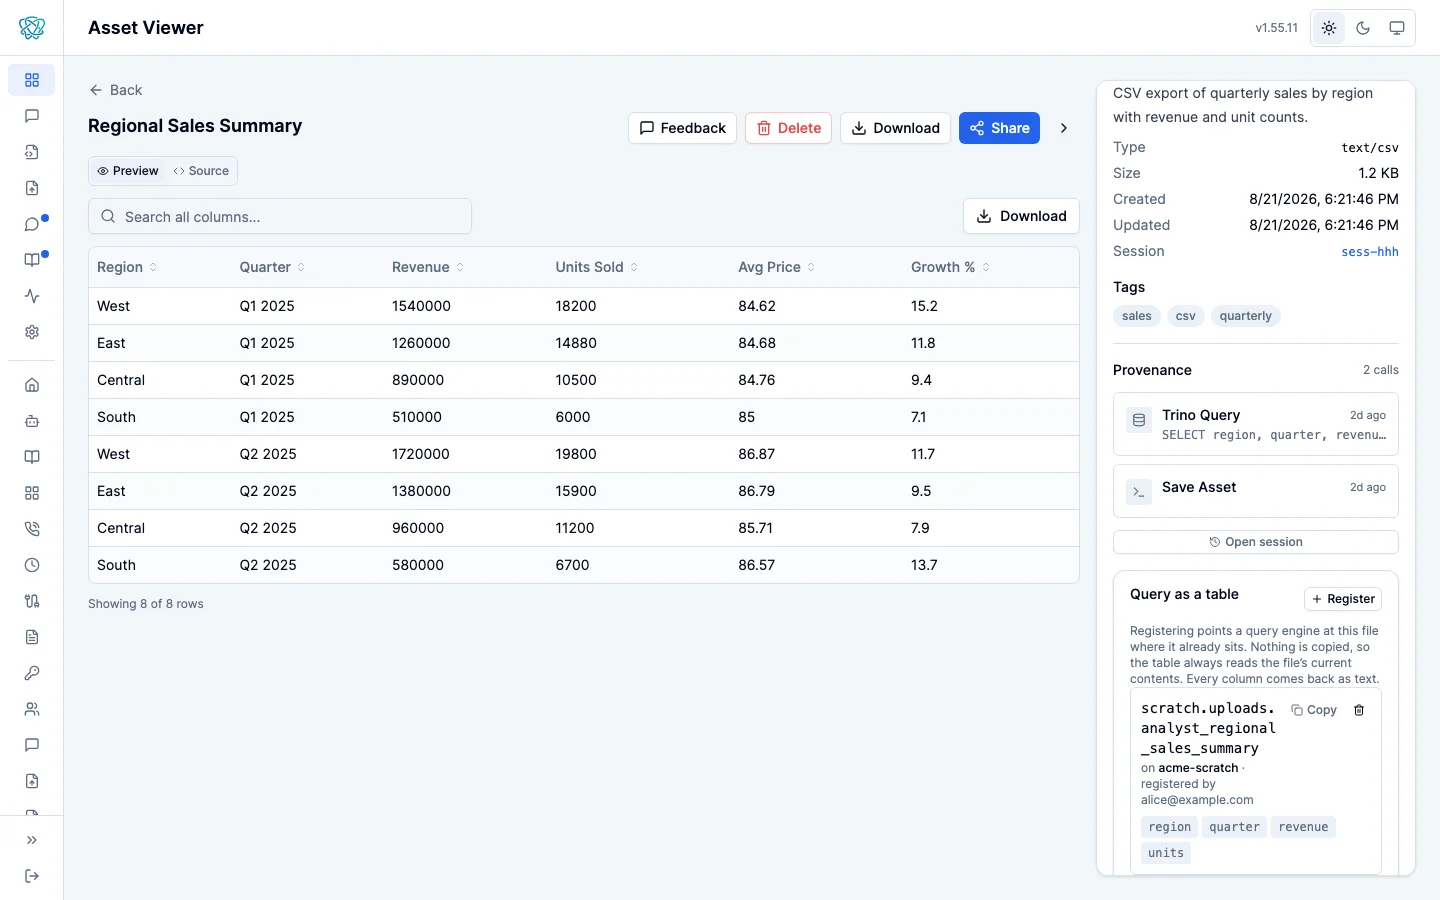1440x900 pixels.
Task: Open the key icon in the sidebar
Action: (32, 673)
